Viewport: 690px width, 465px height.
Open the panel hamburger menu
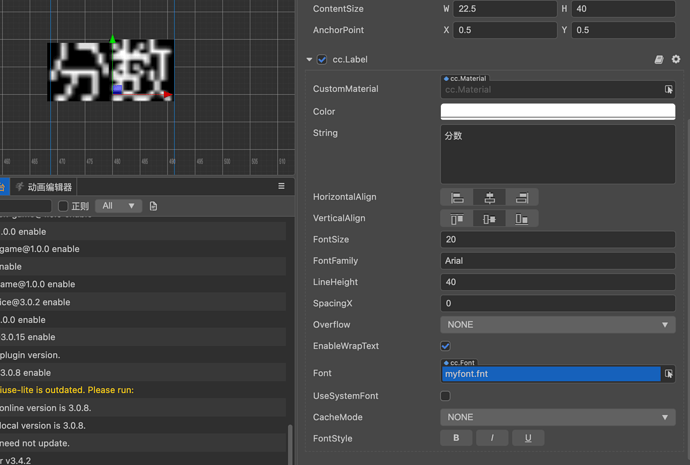click(281, 186)
